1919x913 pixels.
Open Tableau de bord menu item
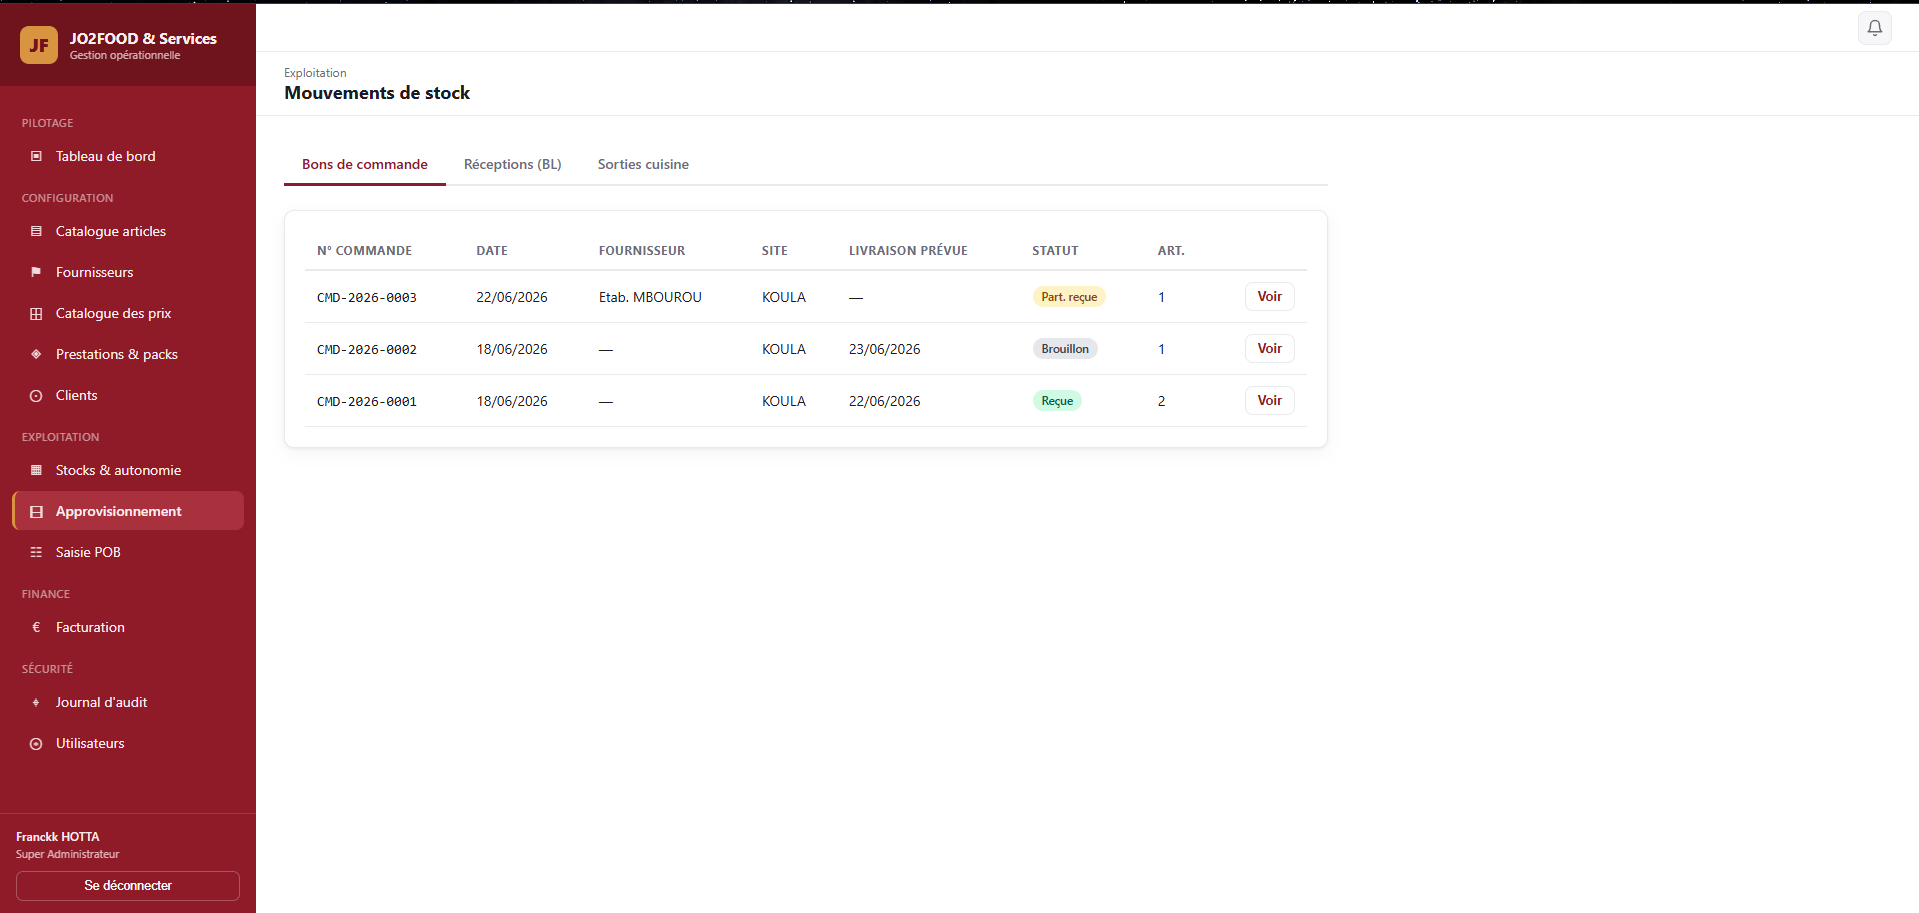(x=128, y=156)
